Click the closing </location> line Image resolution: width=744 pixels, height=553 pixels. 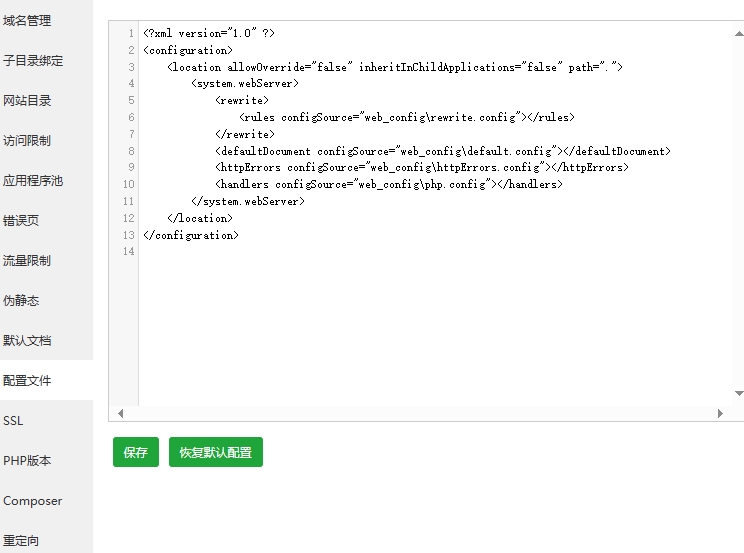click(200, 218)
